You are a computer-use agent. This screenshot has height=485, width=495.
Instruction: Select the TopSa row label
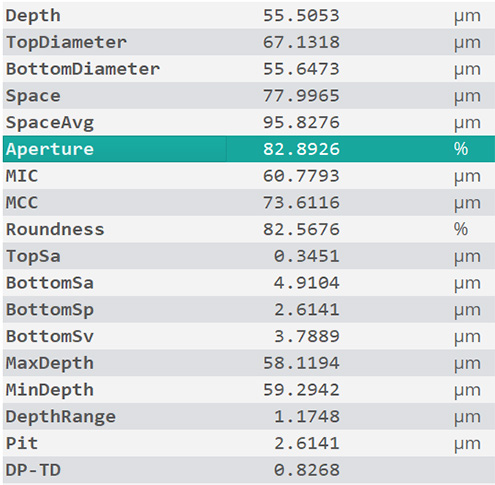click(x=33, y=257)
